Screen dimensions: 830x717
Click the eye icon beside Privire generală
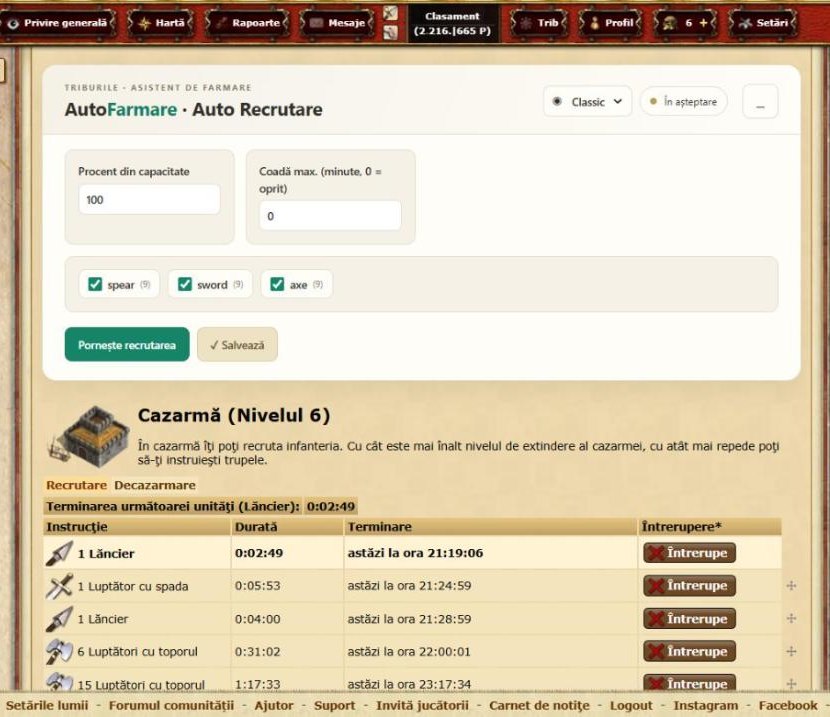coord(13,23)
